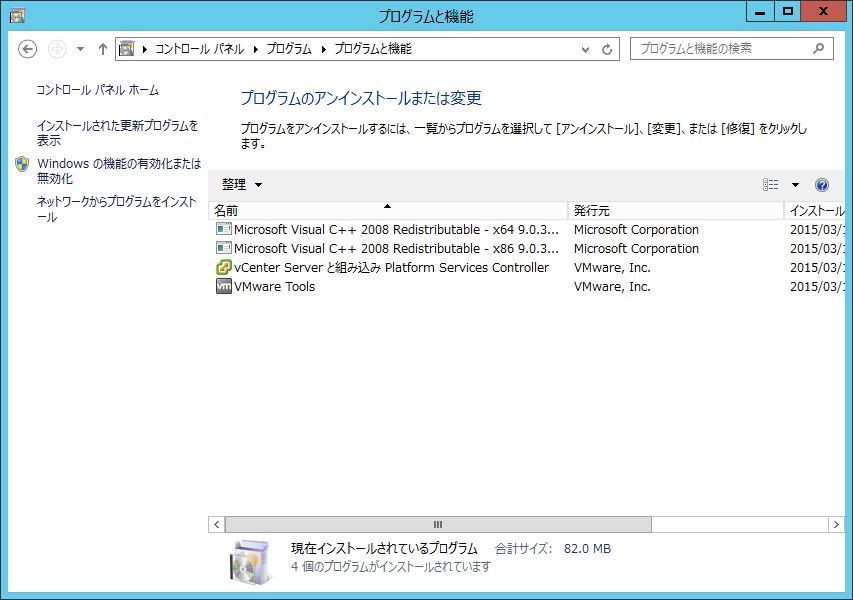The width and height of the screenshot is (853, 600).
Task: Click the installed programs box icon
Action: (x=250, y=562)
